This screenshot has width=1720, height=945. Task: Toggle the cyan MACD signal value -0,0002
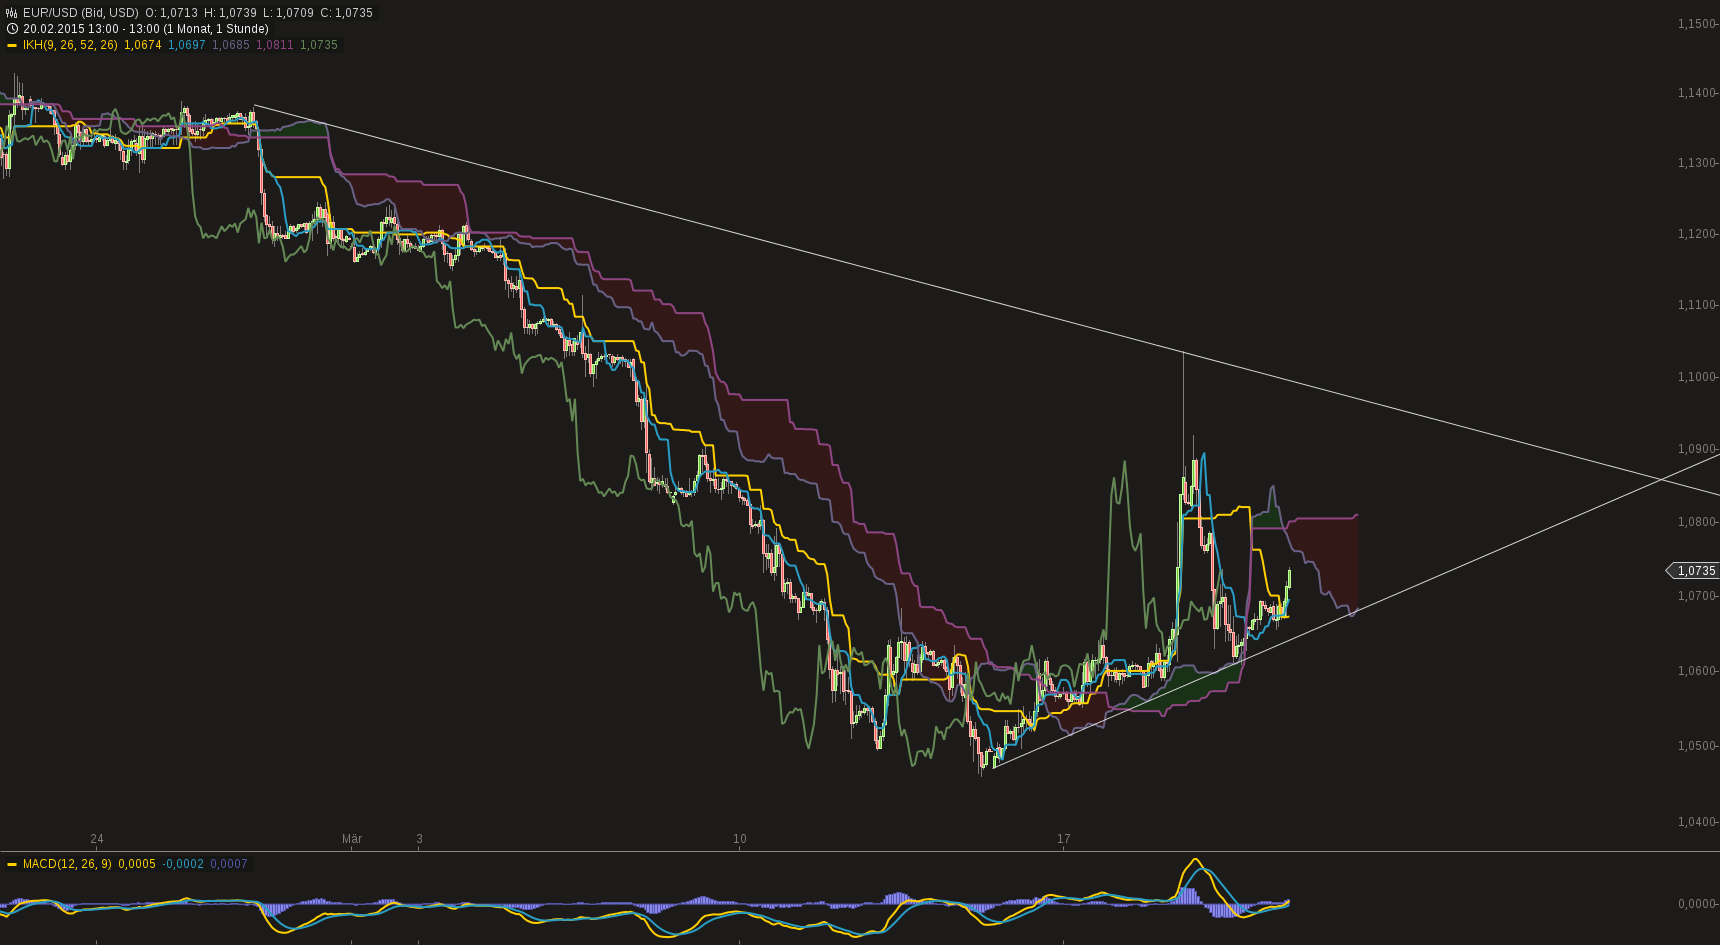pos(182,864)
